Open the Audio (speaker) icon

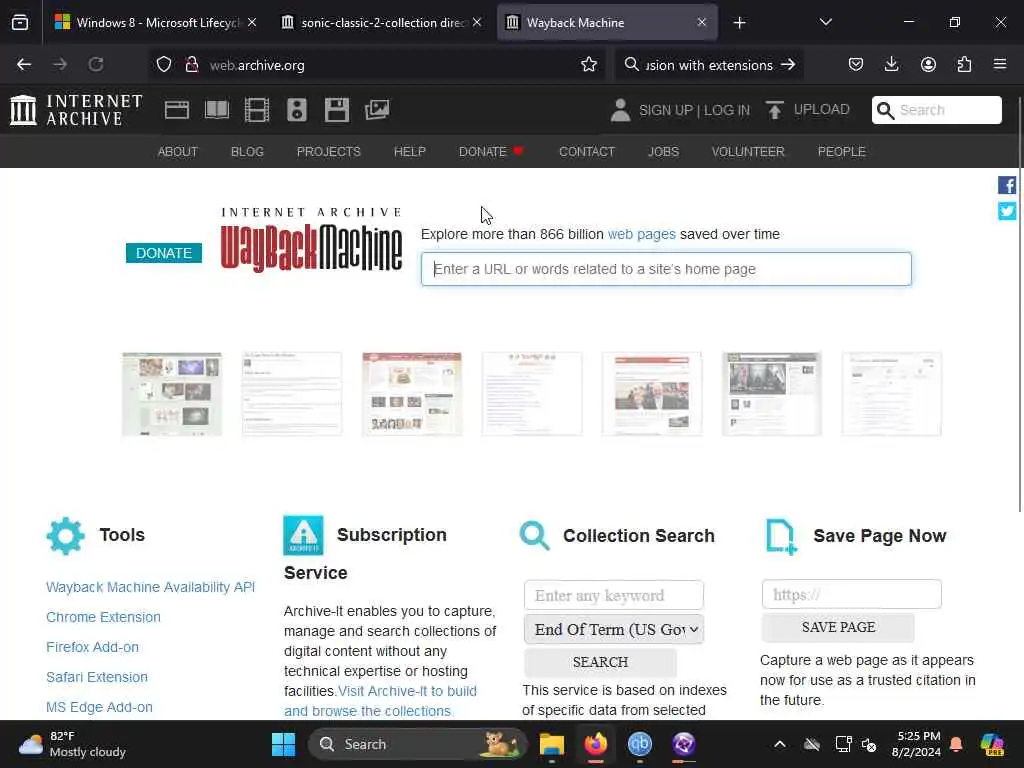pos(296,110)
